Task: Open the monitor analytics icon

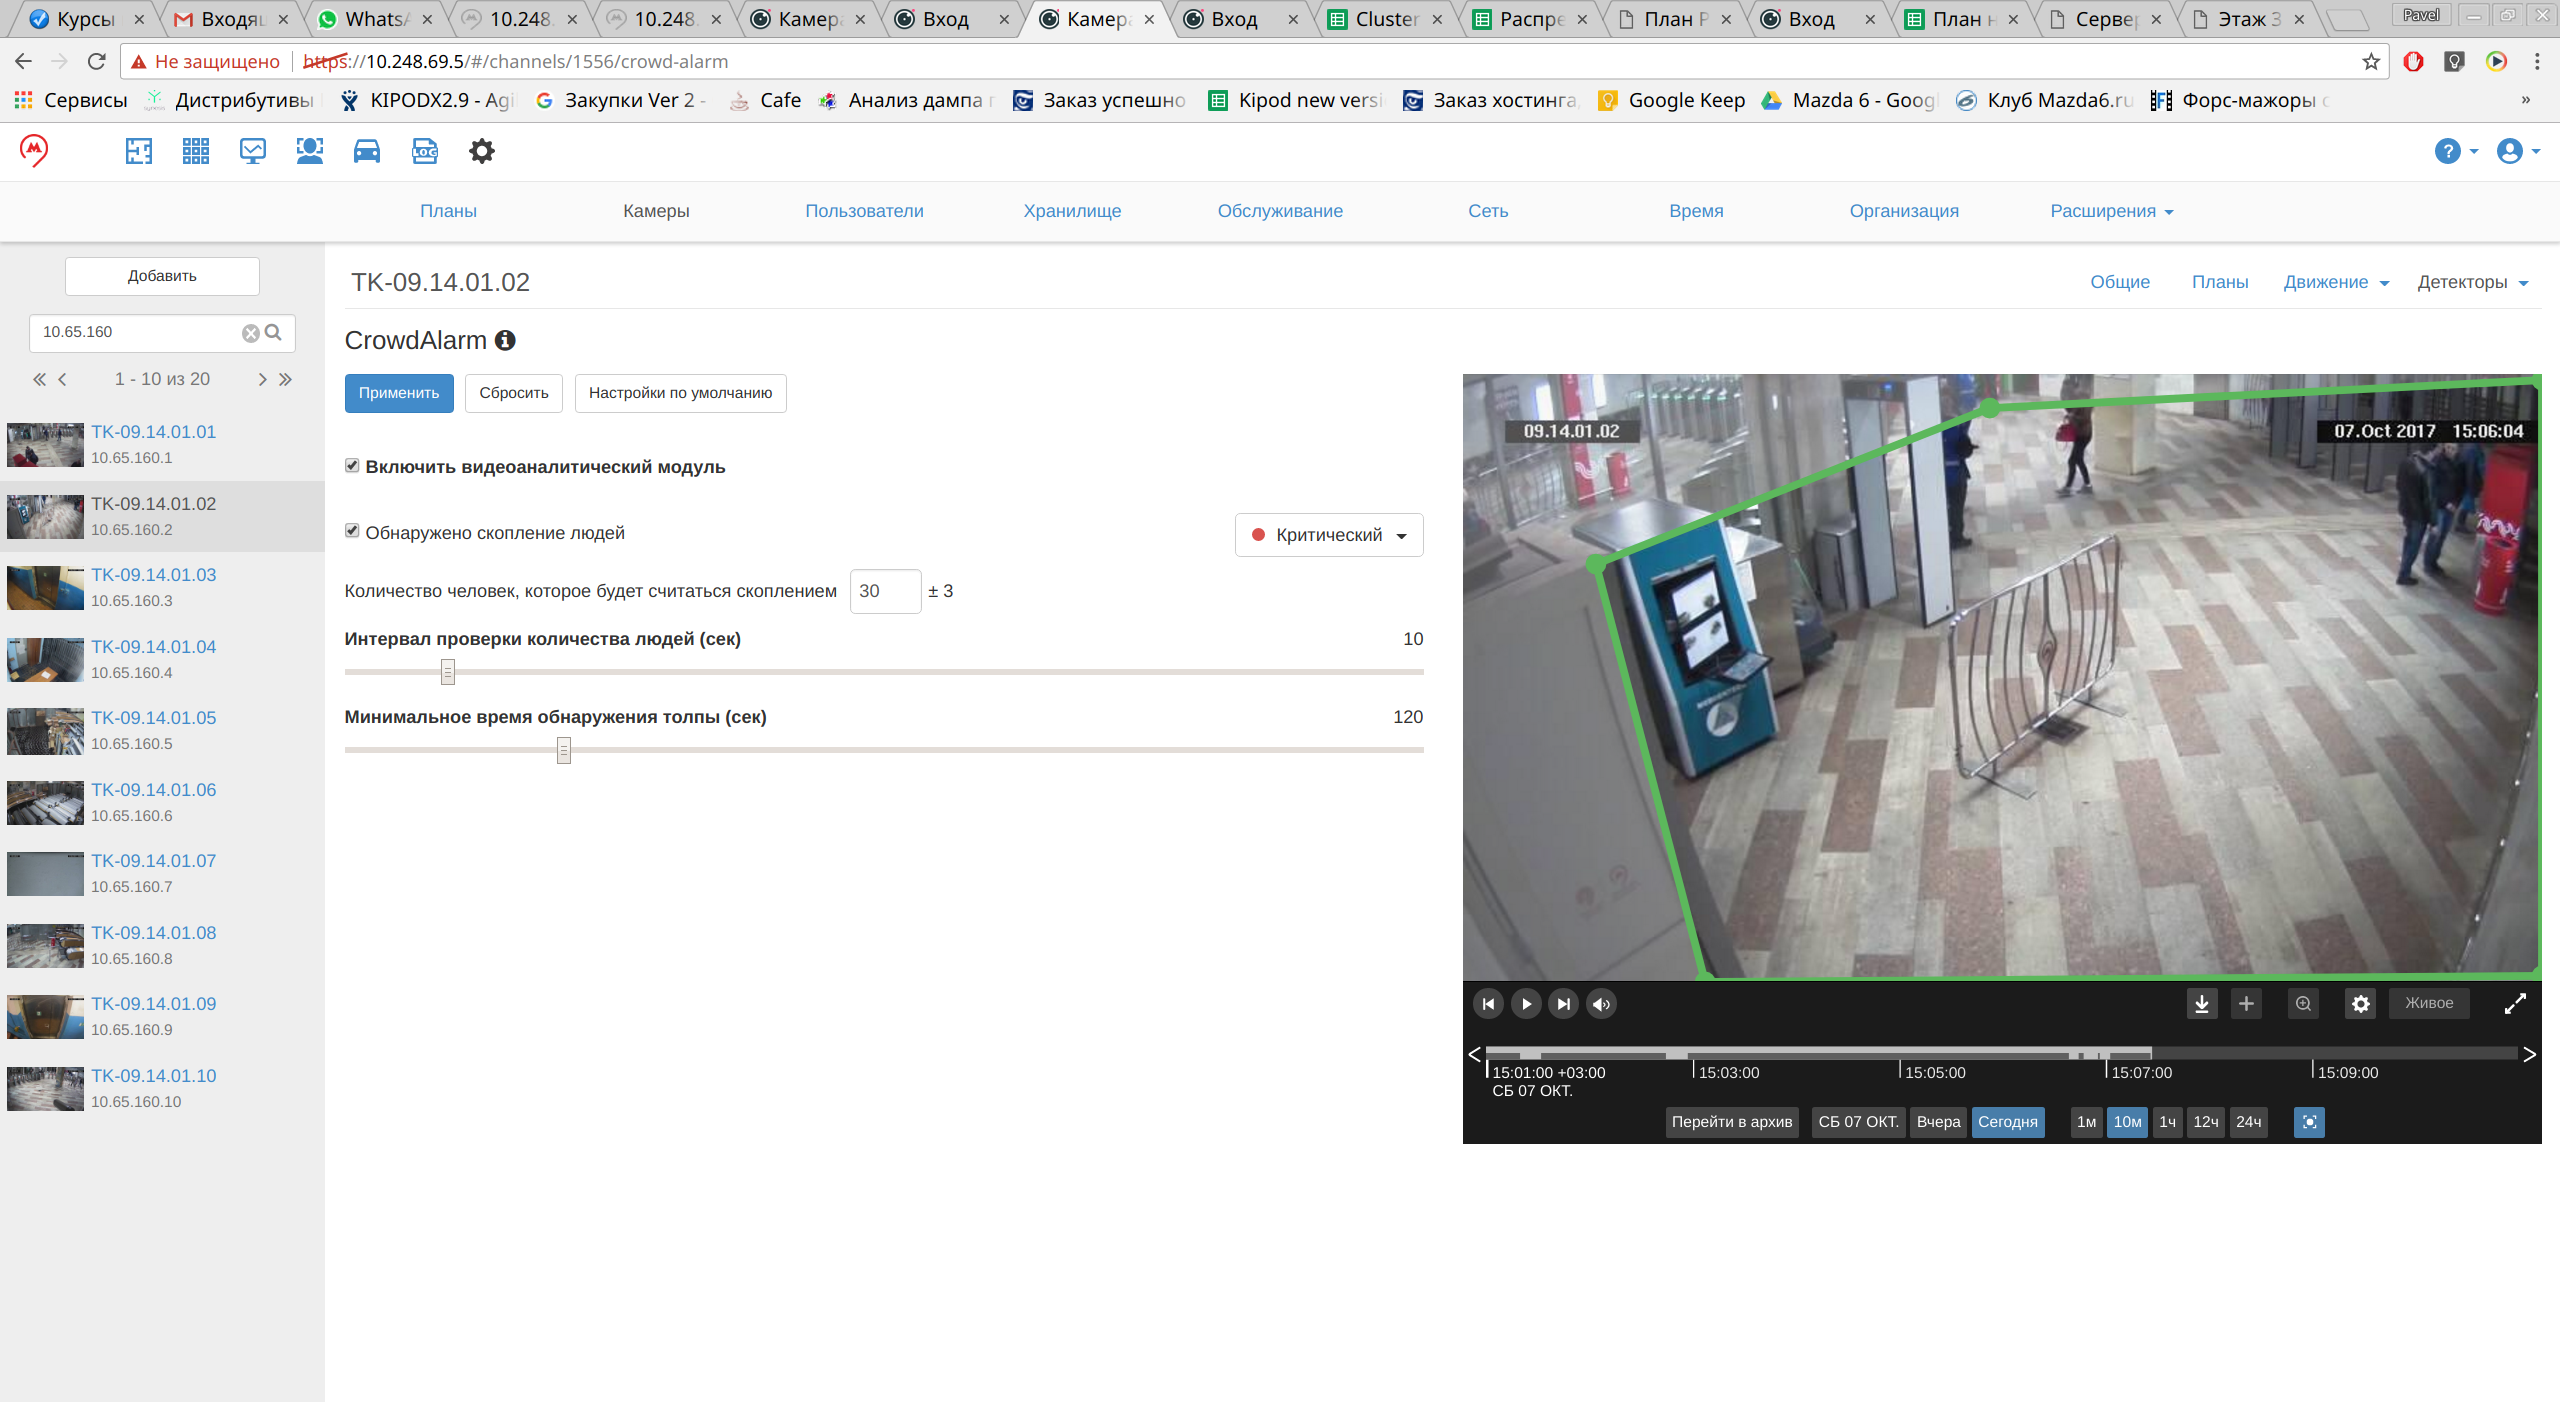Action: (253, 151)
